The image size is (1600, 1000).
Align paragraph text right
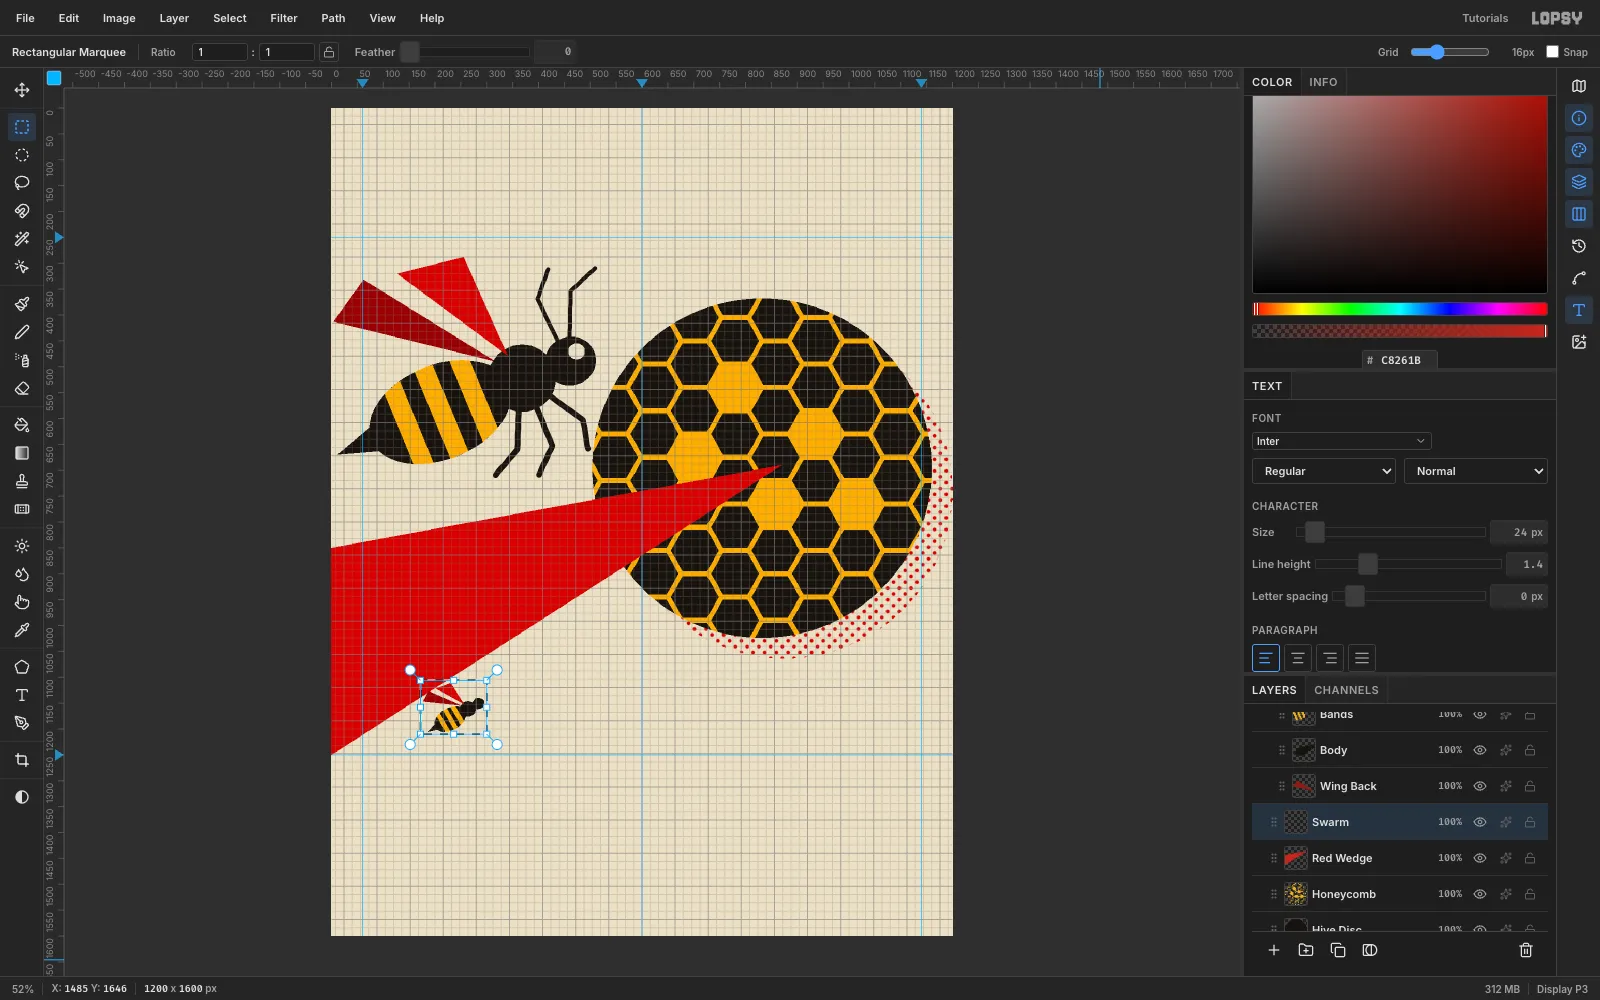point(1329,658)
